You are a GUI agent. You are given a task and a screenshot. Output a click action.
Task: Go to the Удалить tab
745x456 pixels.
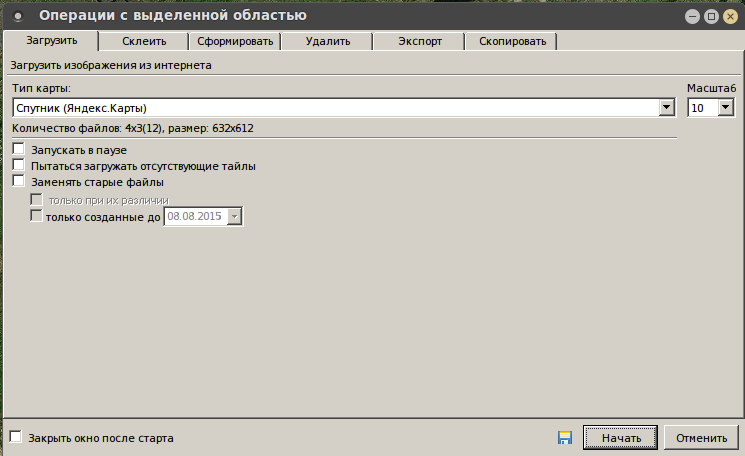point(327,41)
